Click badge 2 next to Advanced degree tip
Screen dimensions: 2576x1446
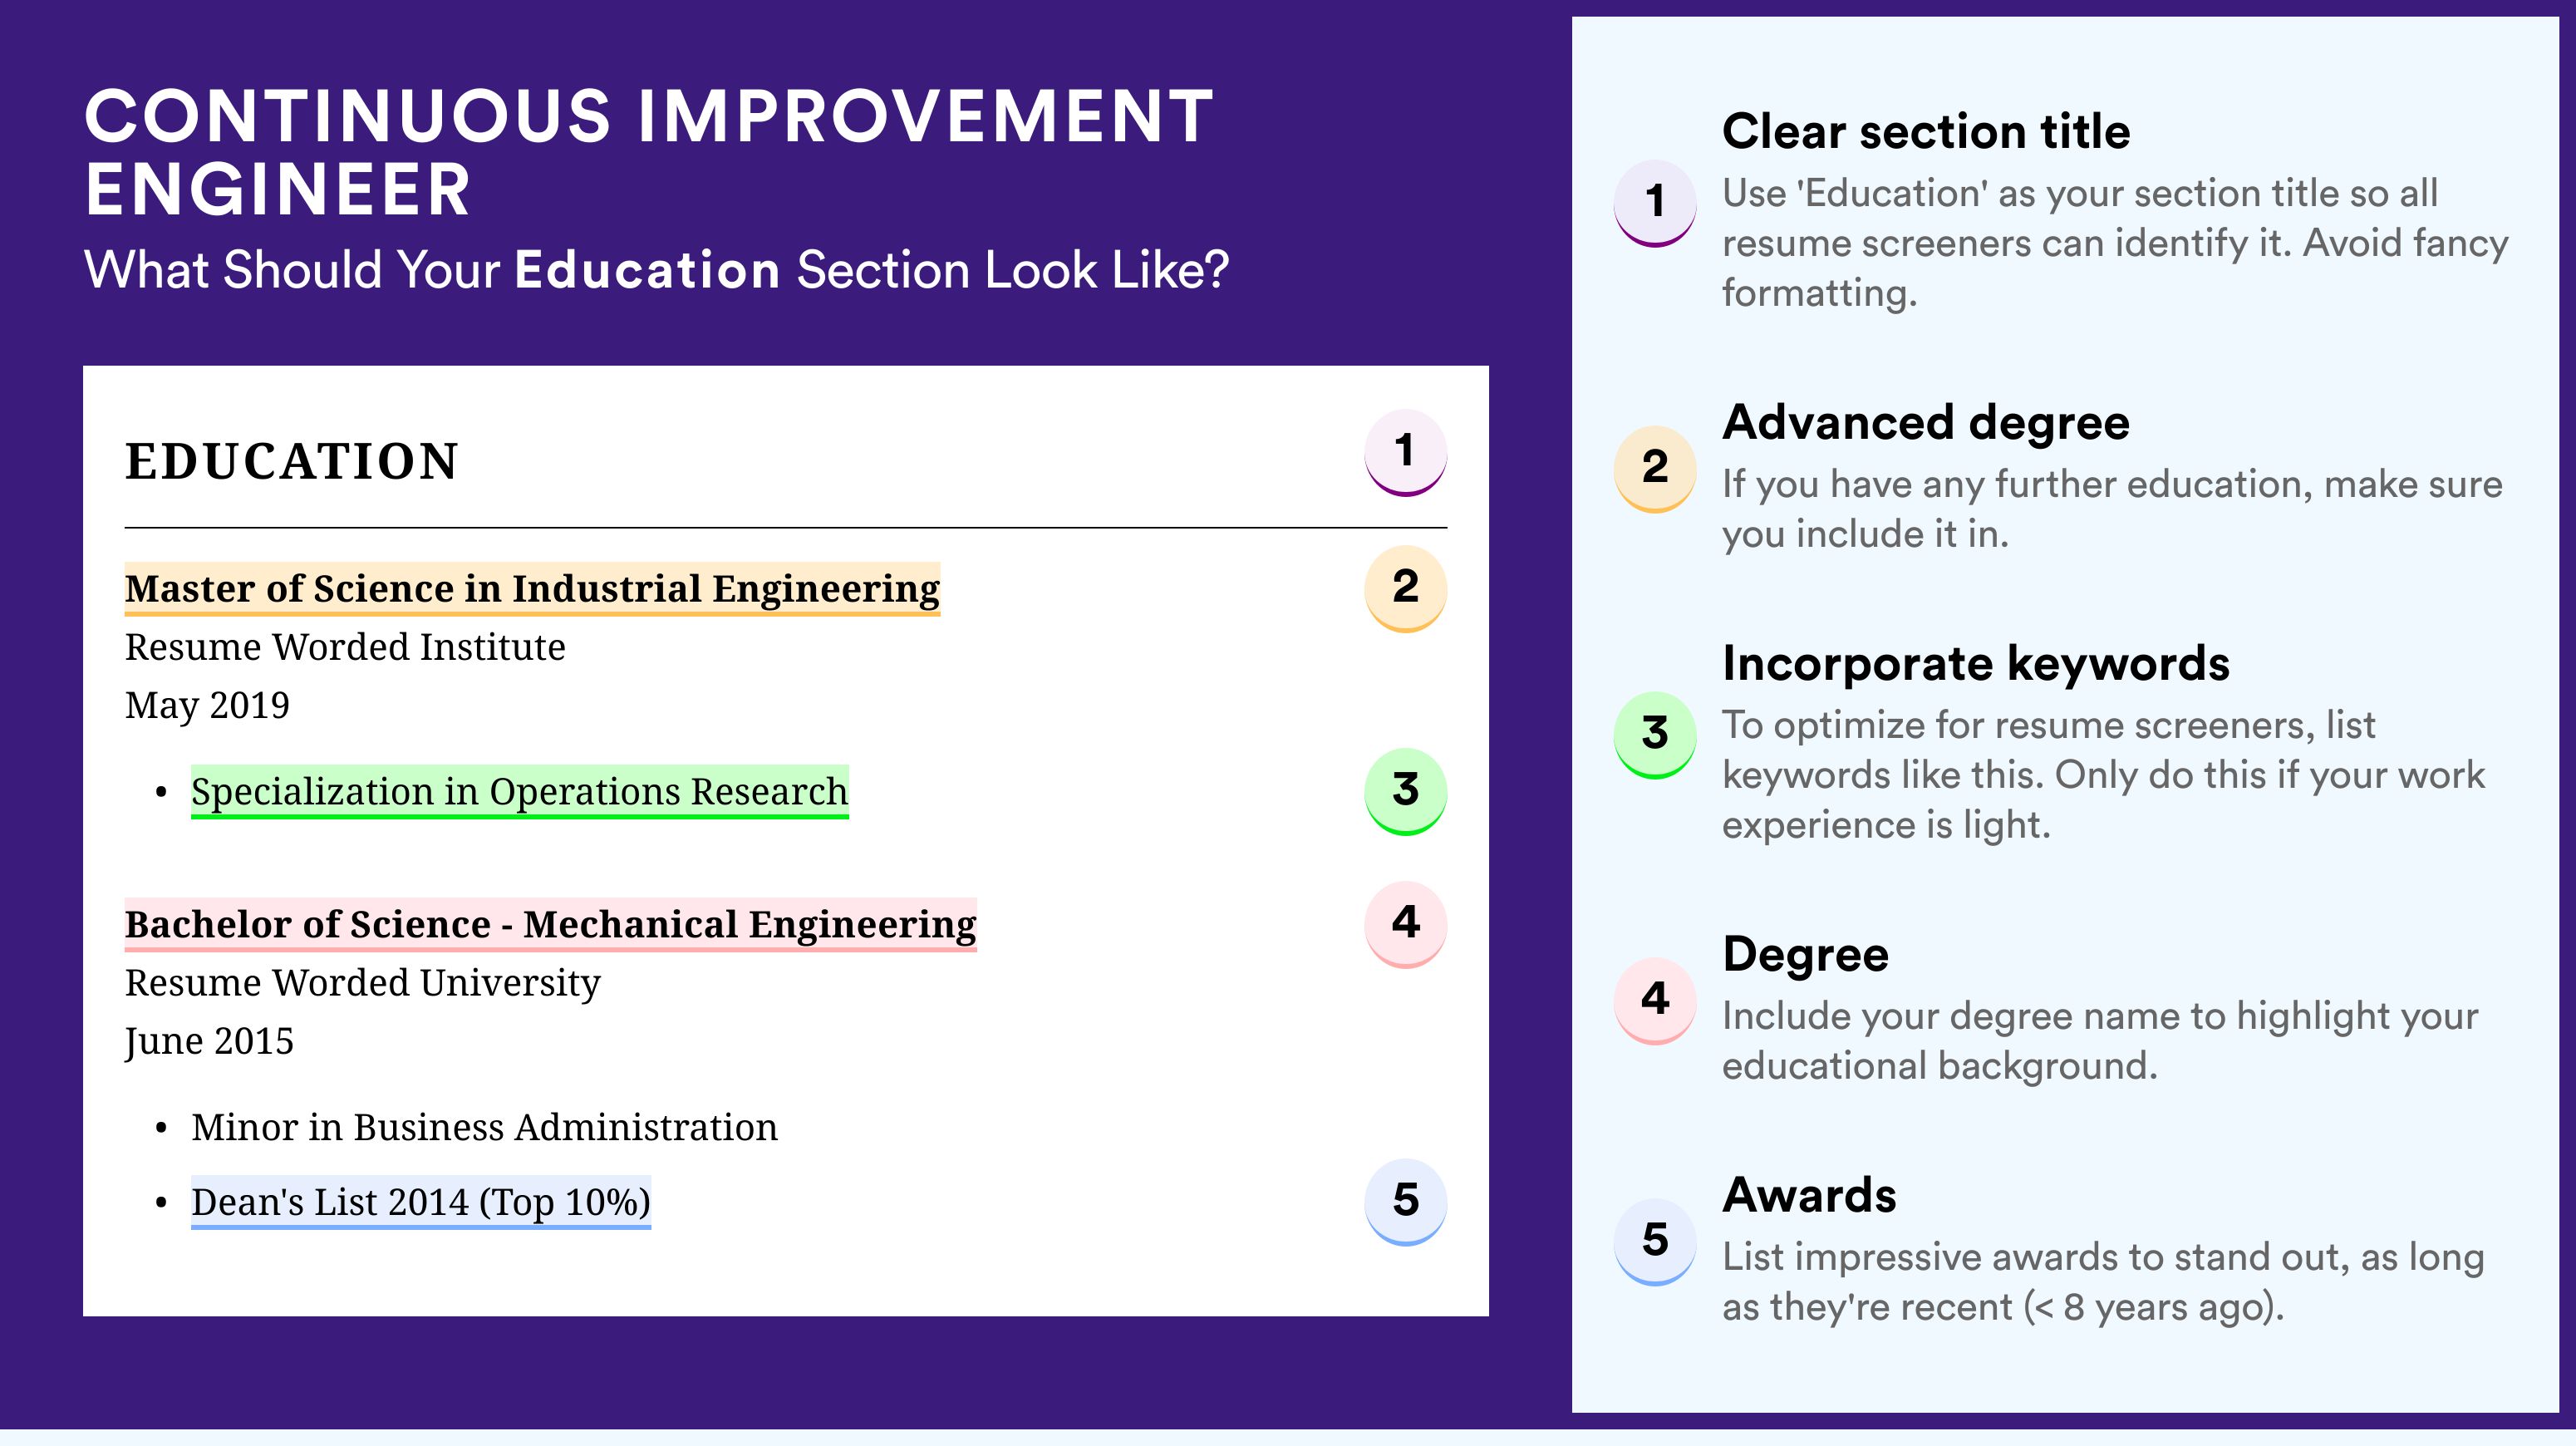[1655, 469]
